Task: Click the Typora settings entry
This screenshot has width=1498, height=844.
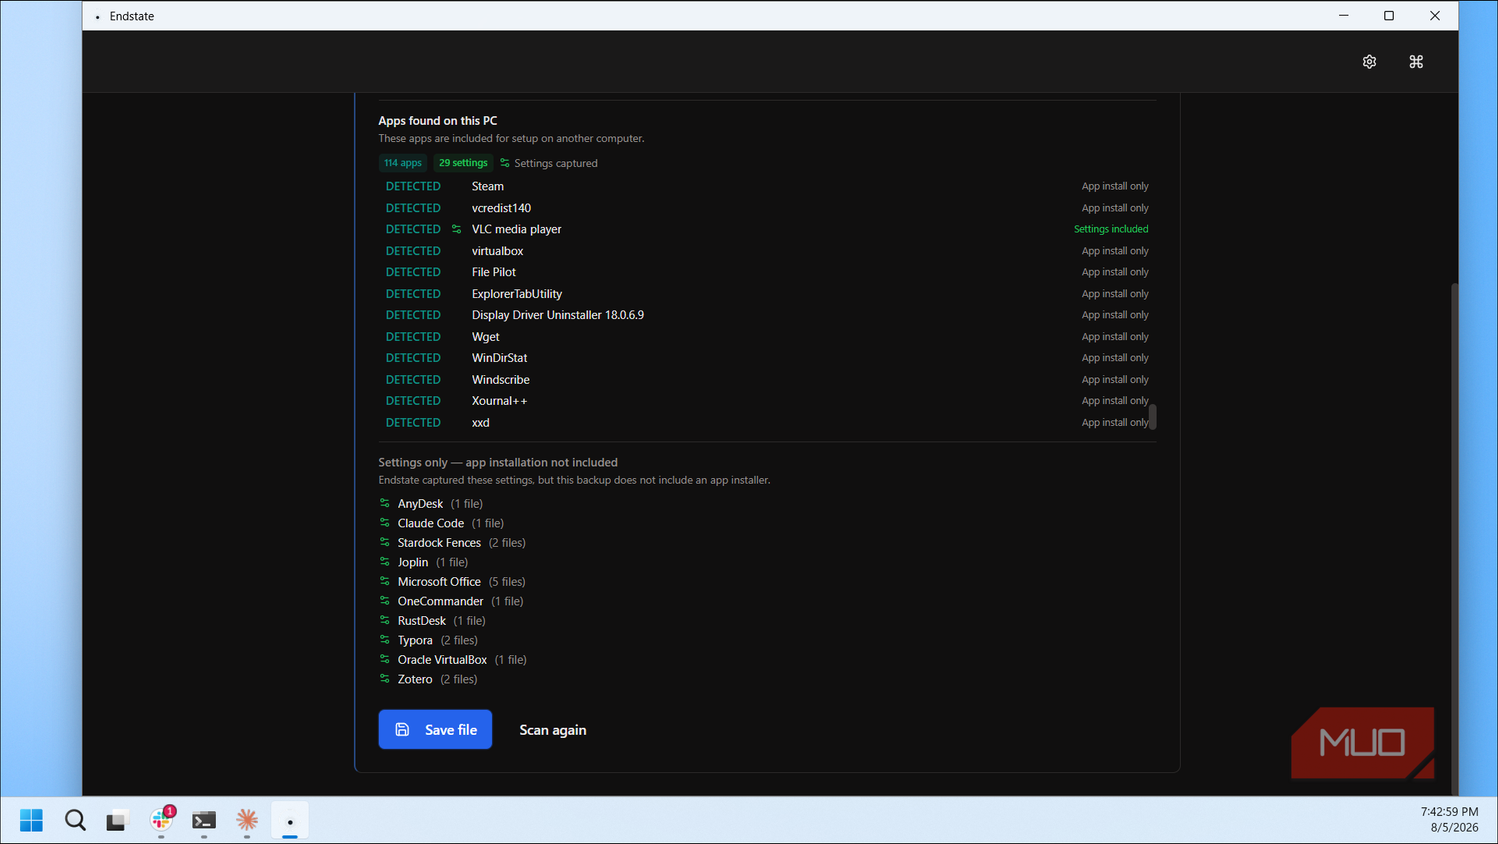Action: click(428, 640)
